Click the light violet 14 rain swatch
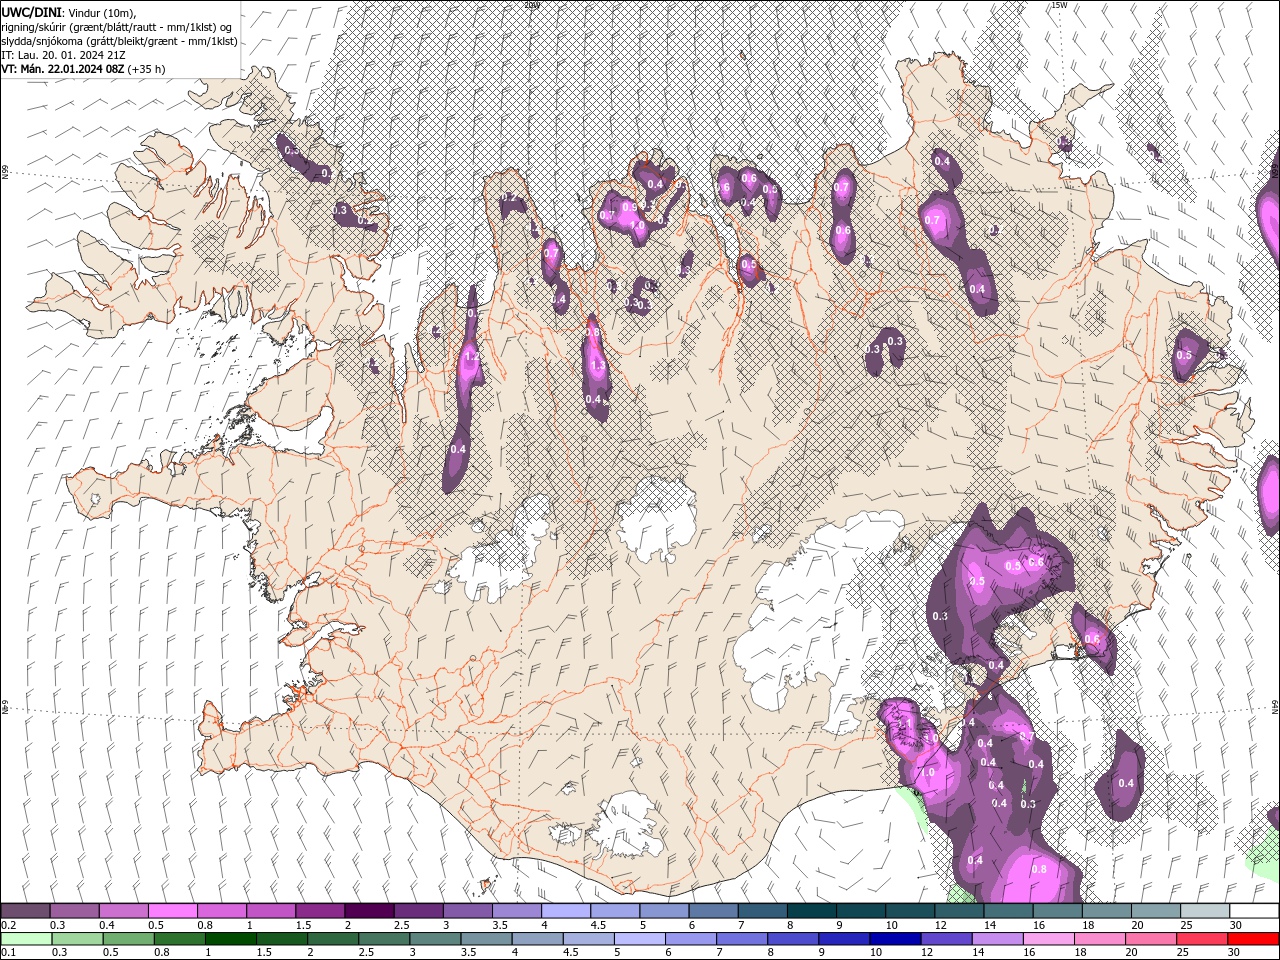This screenshot has height=960, width=1280. [x=997, y=938]
